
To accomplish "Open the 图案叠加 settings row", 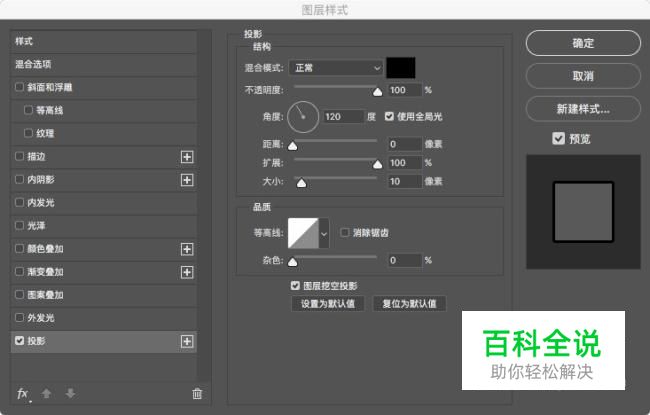I will point(104,295).
